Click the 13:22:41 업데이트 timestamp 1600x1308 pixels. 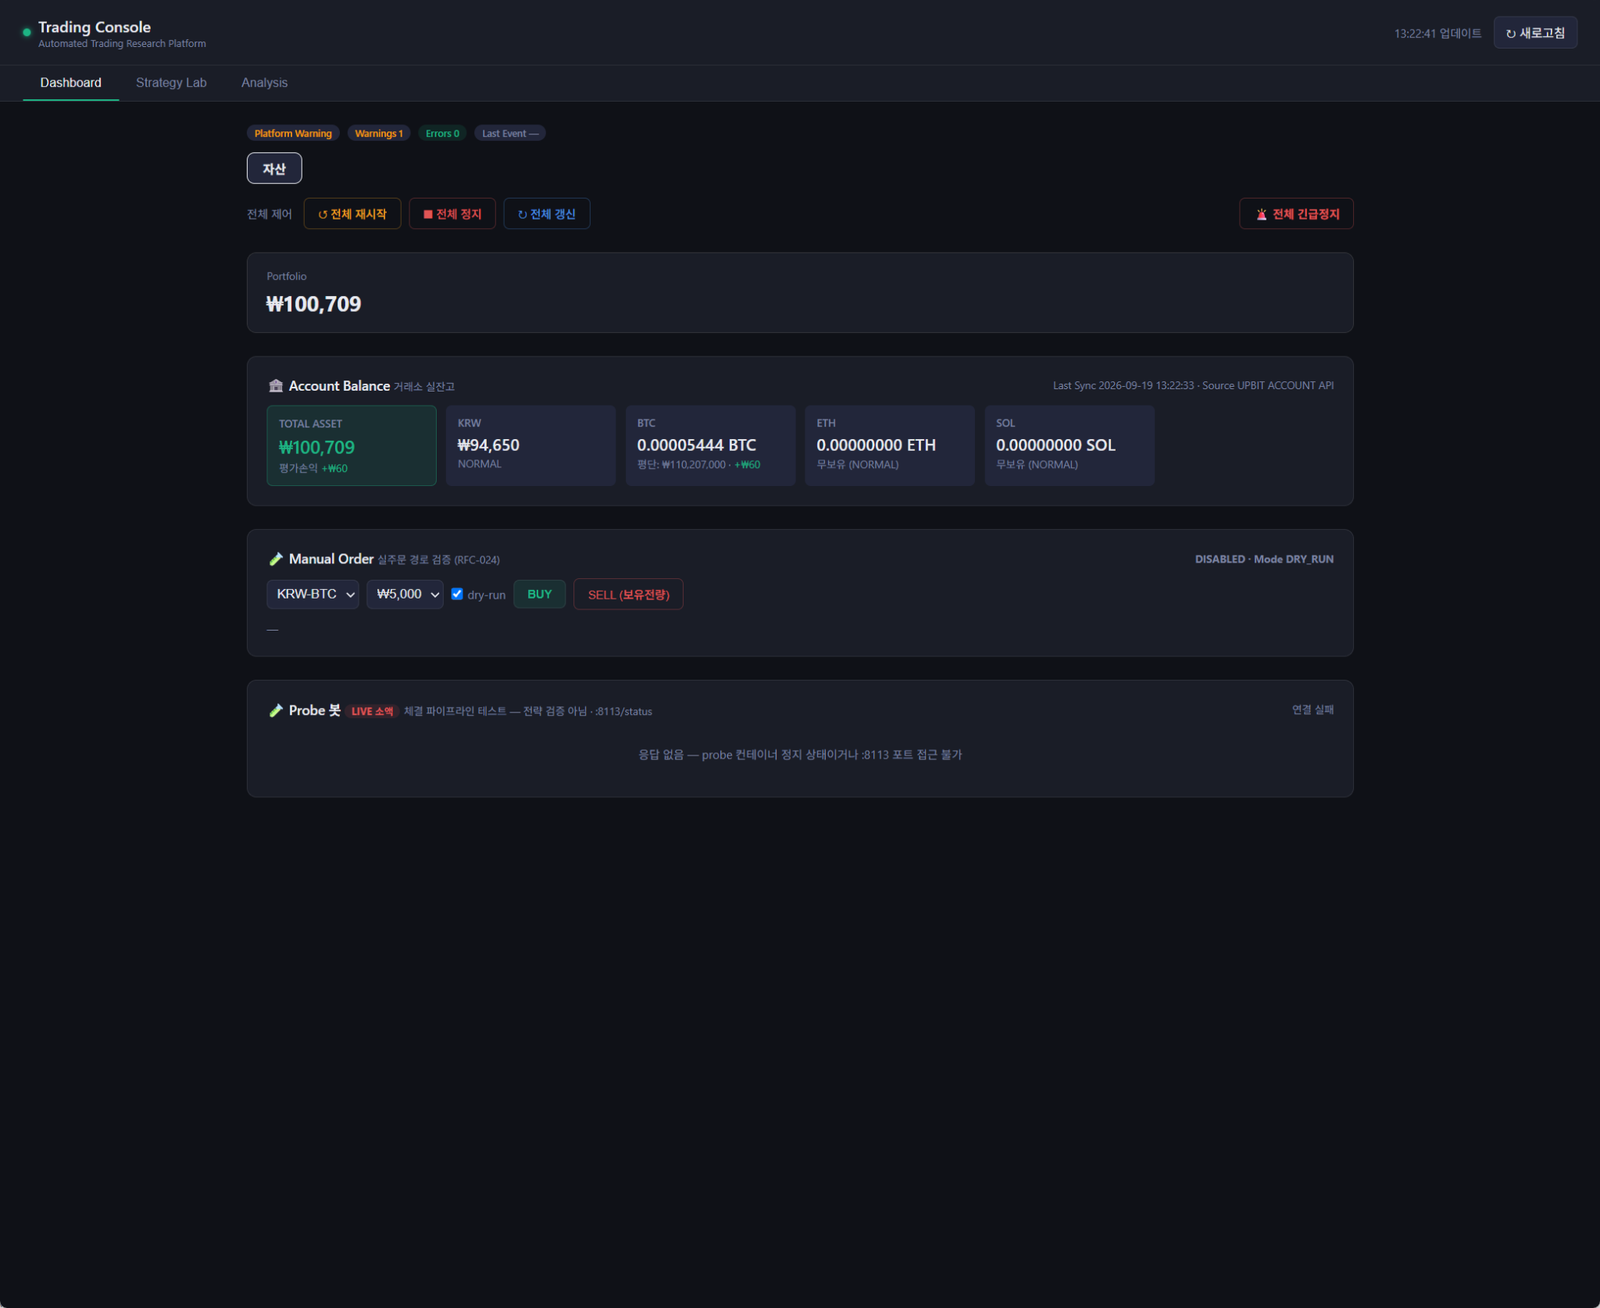(1438, 34)
